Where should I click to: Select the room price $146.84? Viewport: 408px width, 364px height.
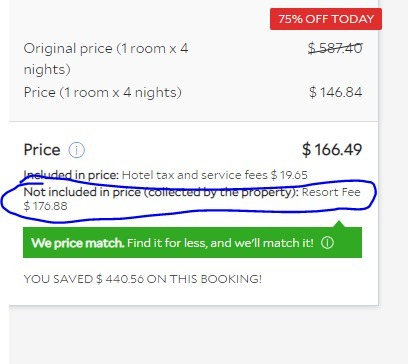tap(336, 92)
